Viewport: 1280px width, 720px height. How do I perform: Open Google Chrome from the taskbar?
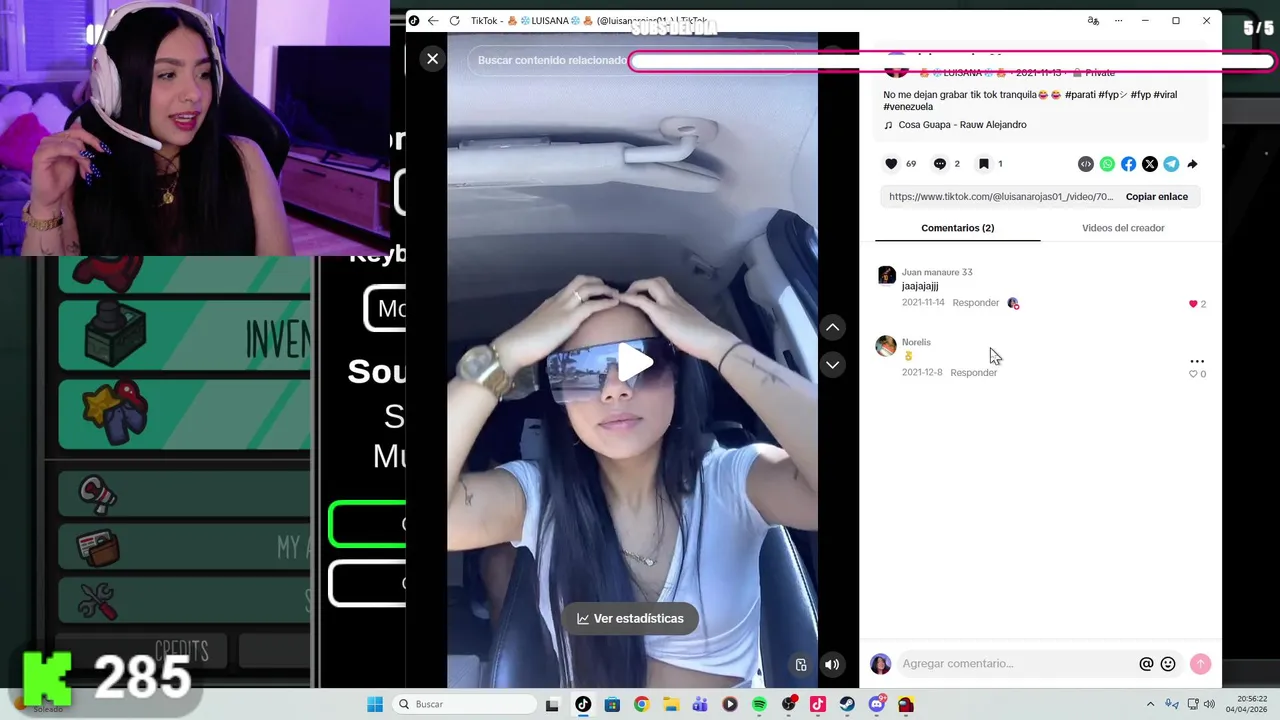(641, 704)
